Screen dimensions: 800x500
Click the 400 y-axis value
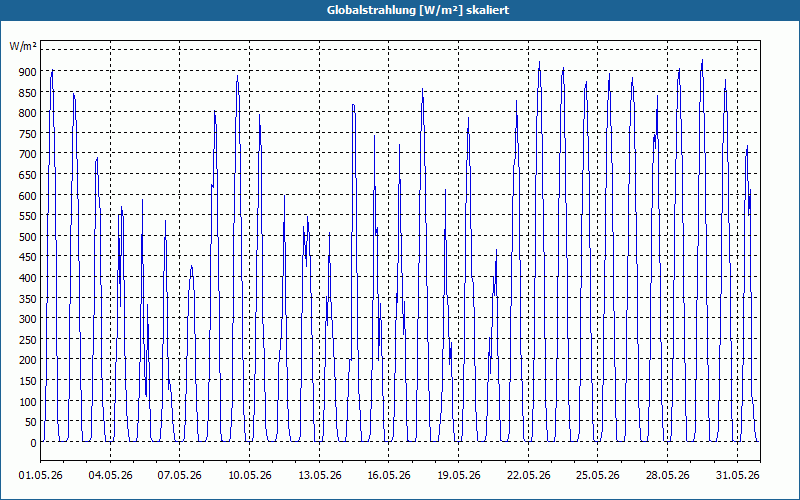tap(27, 278)
